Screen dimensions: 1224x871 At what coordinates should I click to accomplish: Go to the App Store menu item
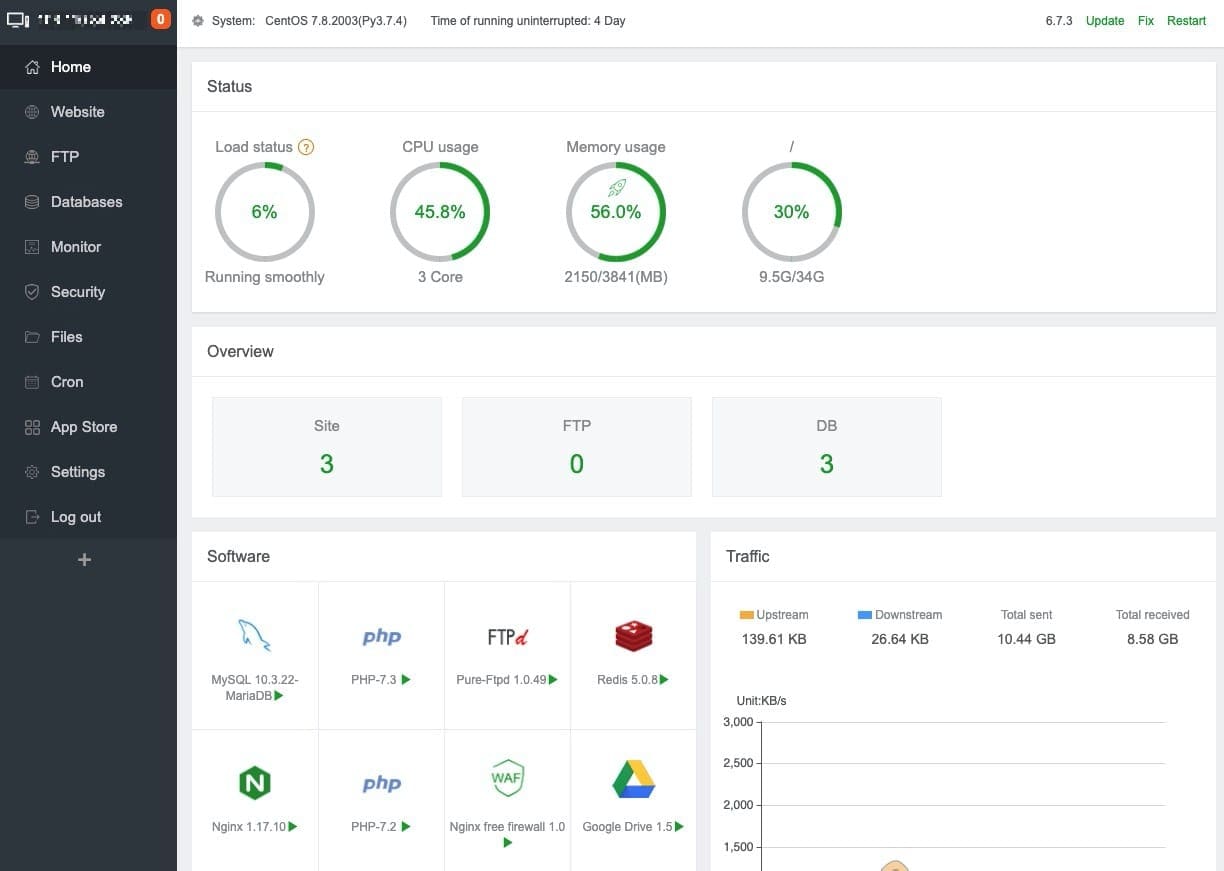coord(84,427)
